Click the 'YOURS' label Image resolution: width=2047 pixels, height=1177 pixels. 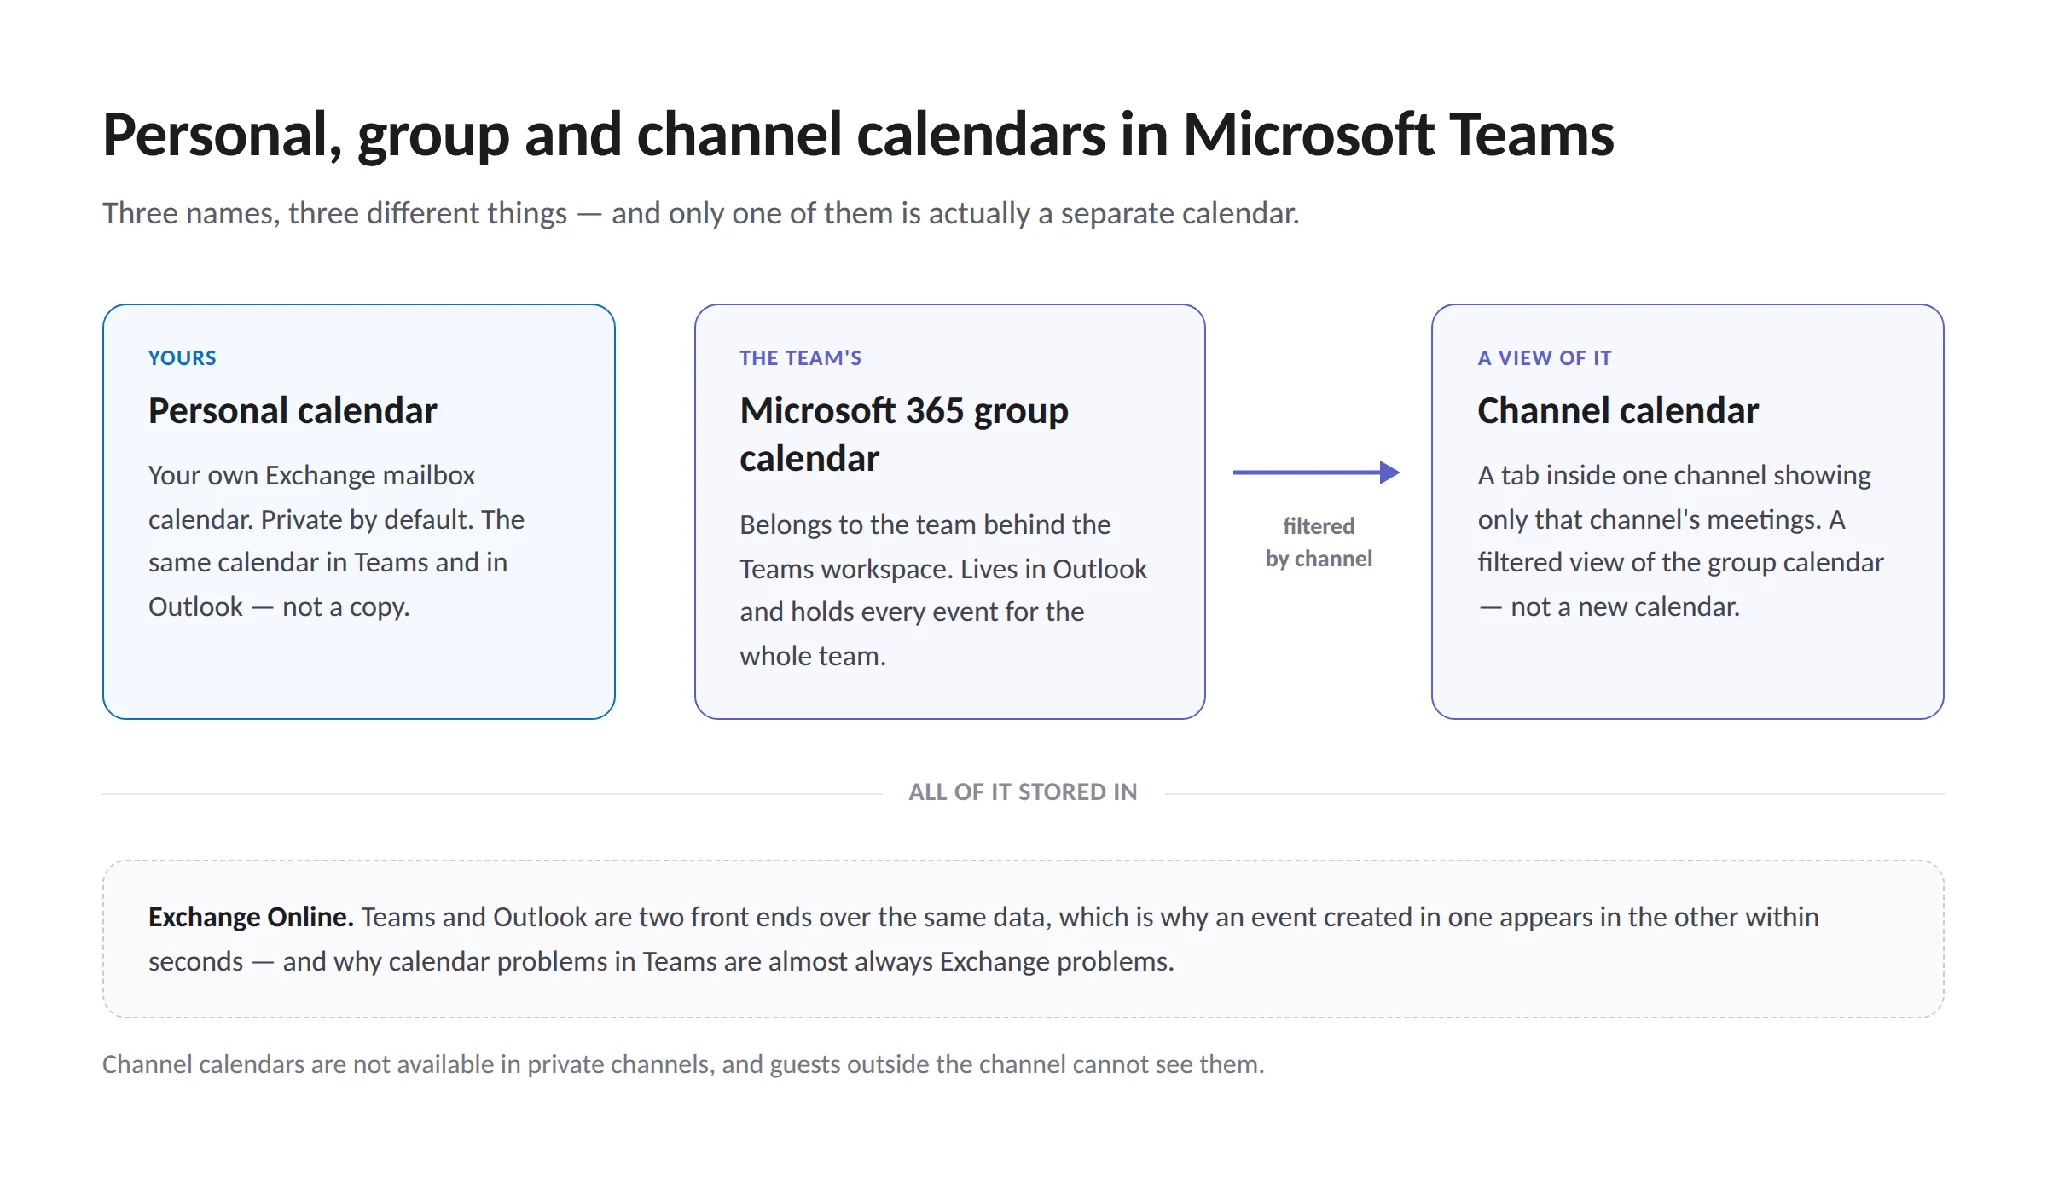[182, 358]
